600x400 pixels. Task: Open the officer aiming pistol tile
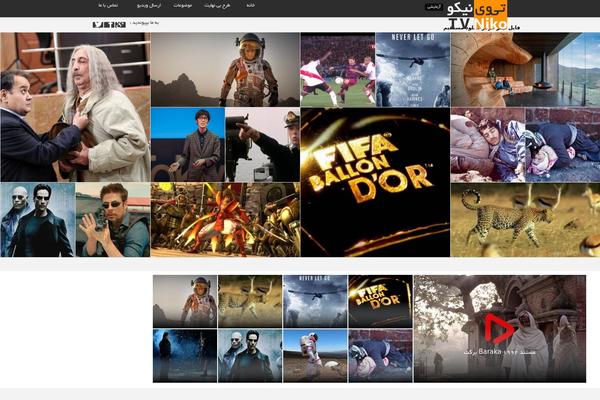coord(262,145)
